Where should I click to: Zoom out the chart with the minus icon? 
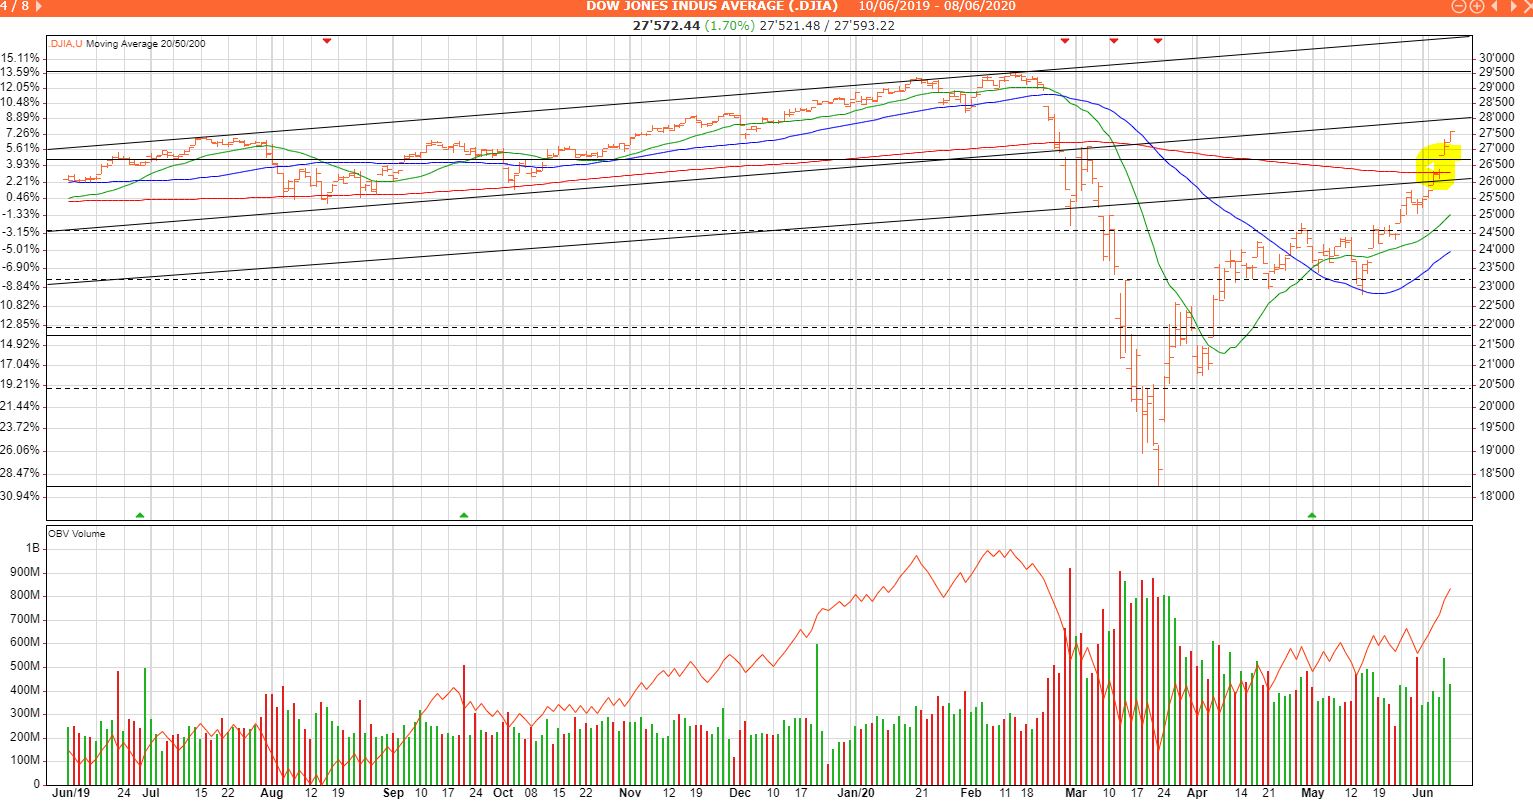pyautogui.click(x=1459, y=6)
